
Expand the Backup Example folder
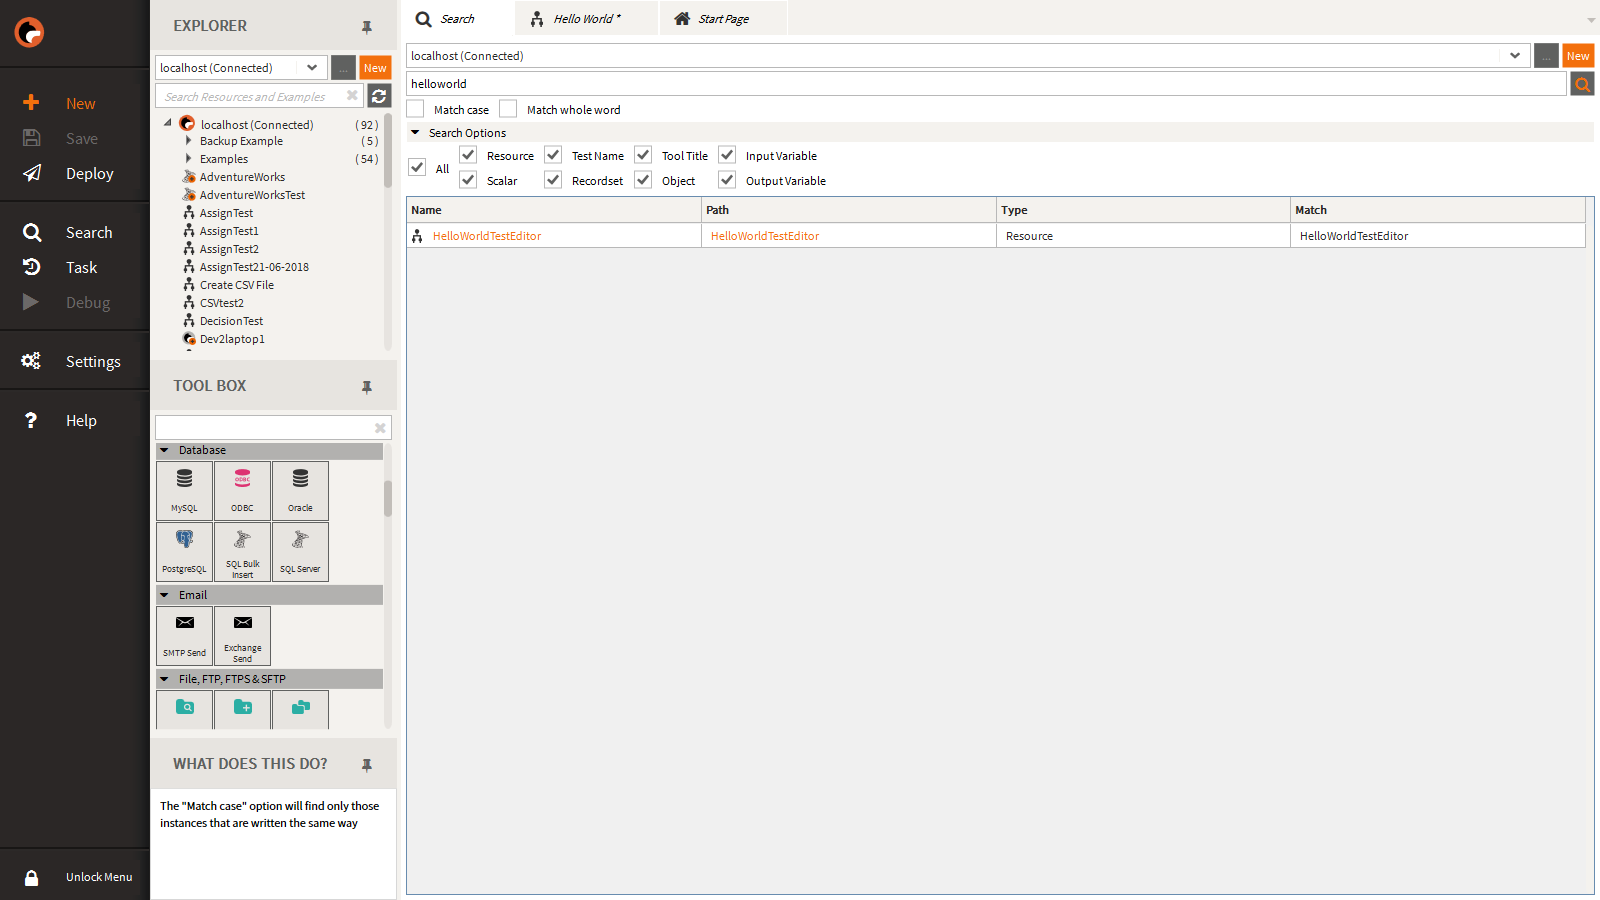coord(188,141)
